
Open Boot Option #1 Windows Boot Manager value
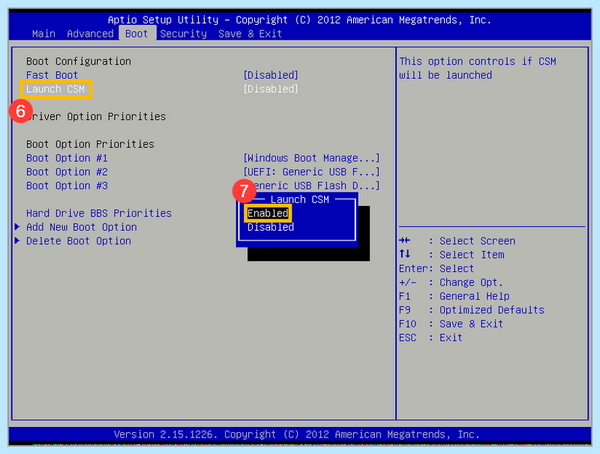click(311, 158)
